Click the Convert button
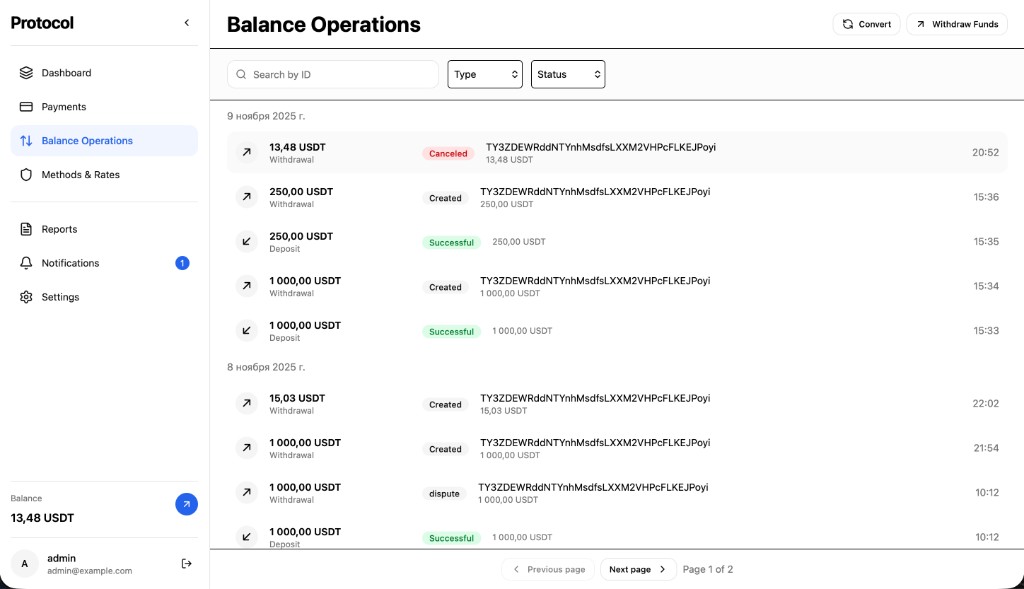Screen dimensions: 1024x589 coord(866,23)
